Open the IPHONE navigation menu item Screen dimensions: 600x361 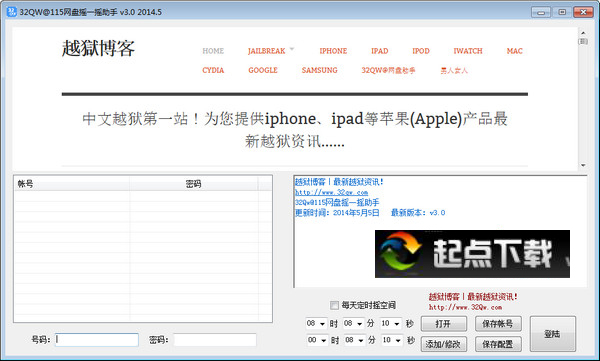[333, 51]
